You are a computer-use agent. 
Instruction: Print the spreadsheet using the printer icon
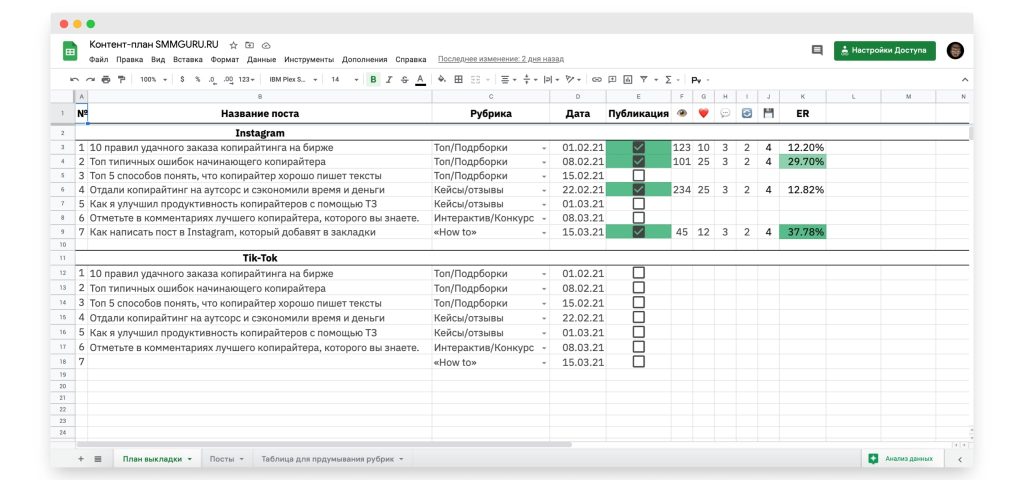tap(106, 79)
